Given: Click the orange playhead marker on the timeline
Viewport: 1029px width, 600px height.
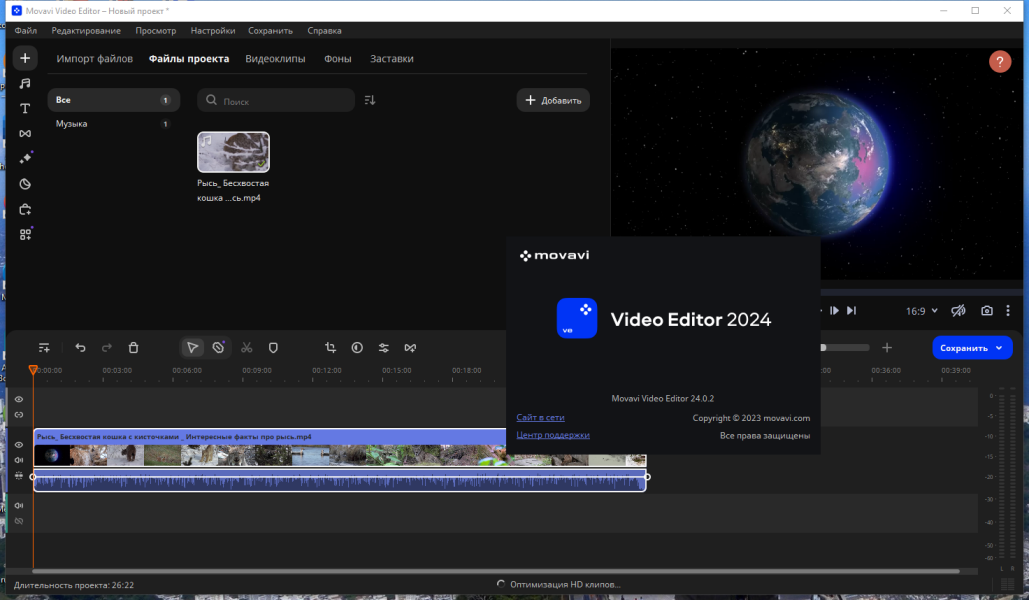Looking at the screenshot, I should pyautogui.click(x=33, y=370).
